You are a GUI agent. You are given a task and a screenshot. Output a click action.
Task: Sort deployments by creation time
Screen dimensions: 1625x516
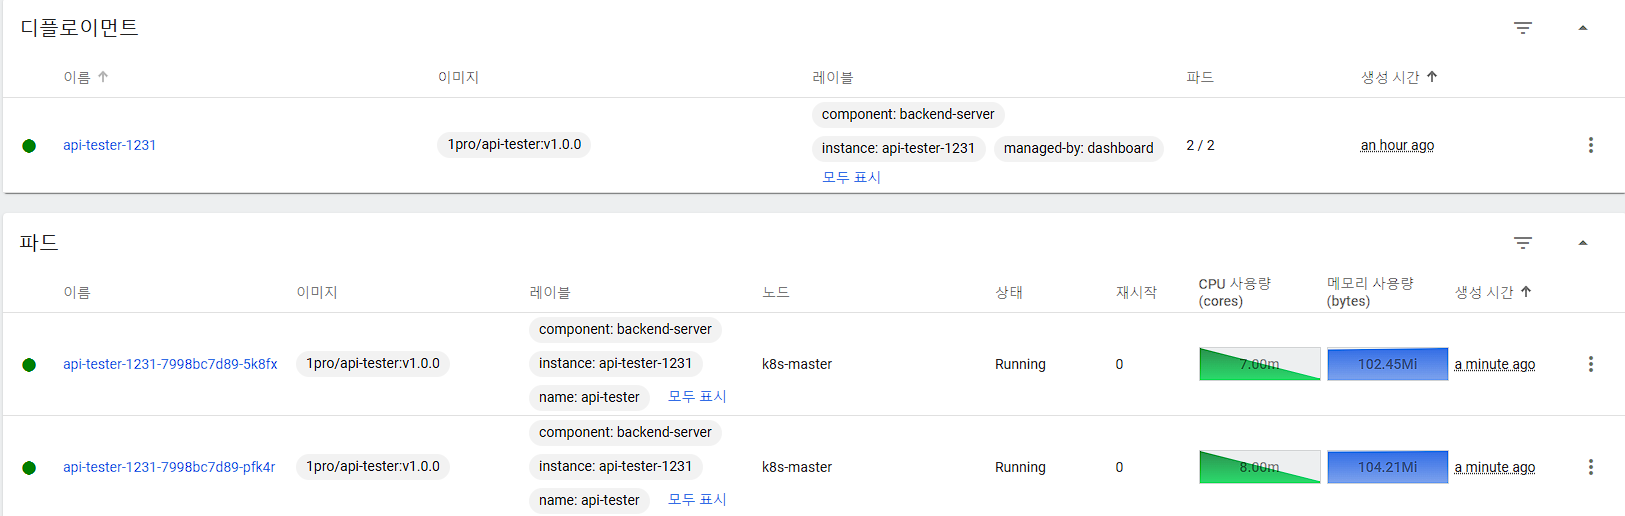tap(1390, 77)
